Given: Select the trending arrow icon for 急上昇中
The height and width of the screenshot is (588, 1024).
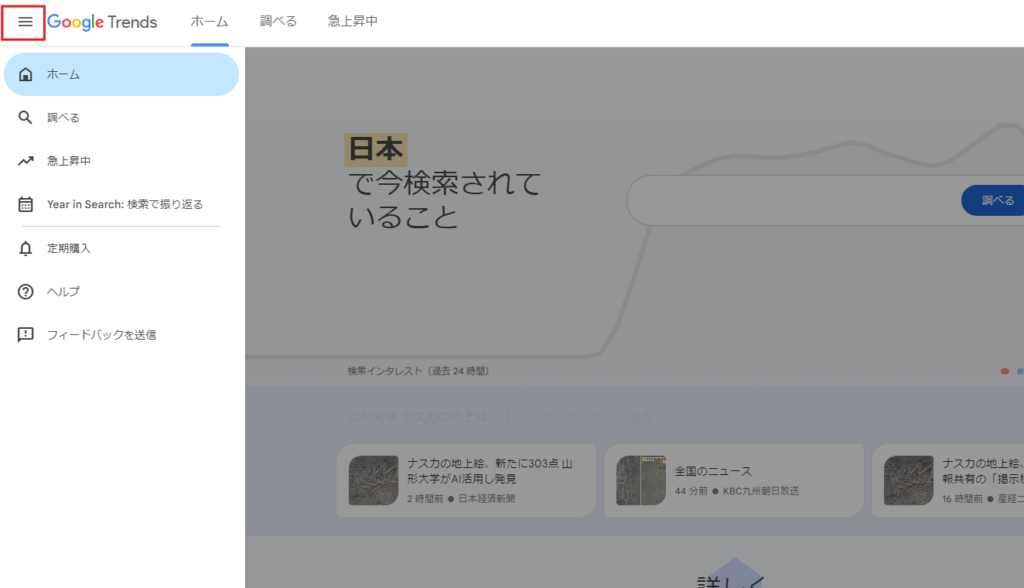Looking at the screenshot, I should pyautogui.click(x=24, y=160).
